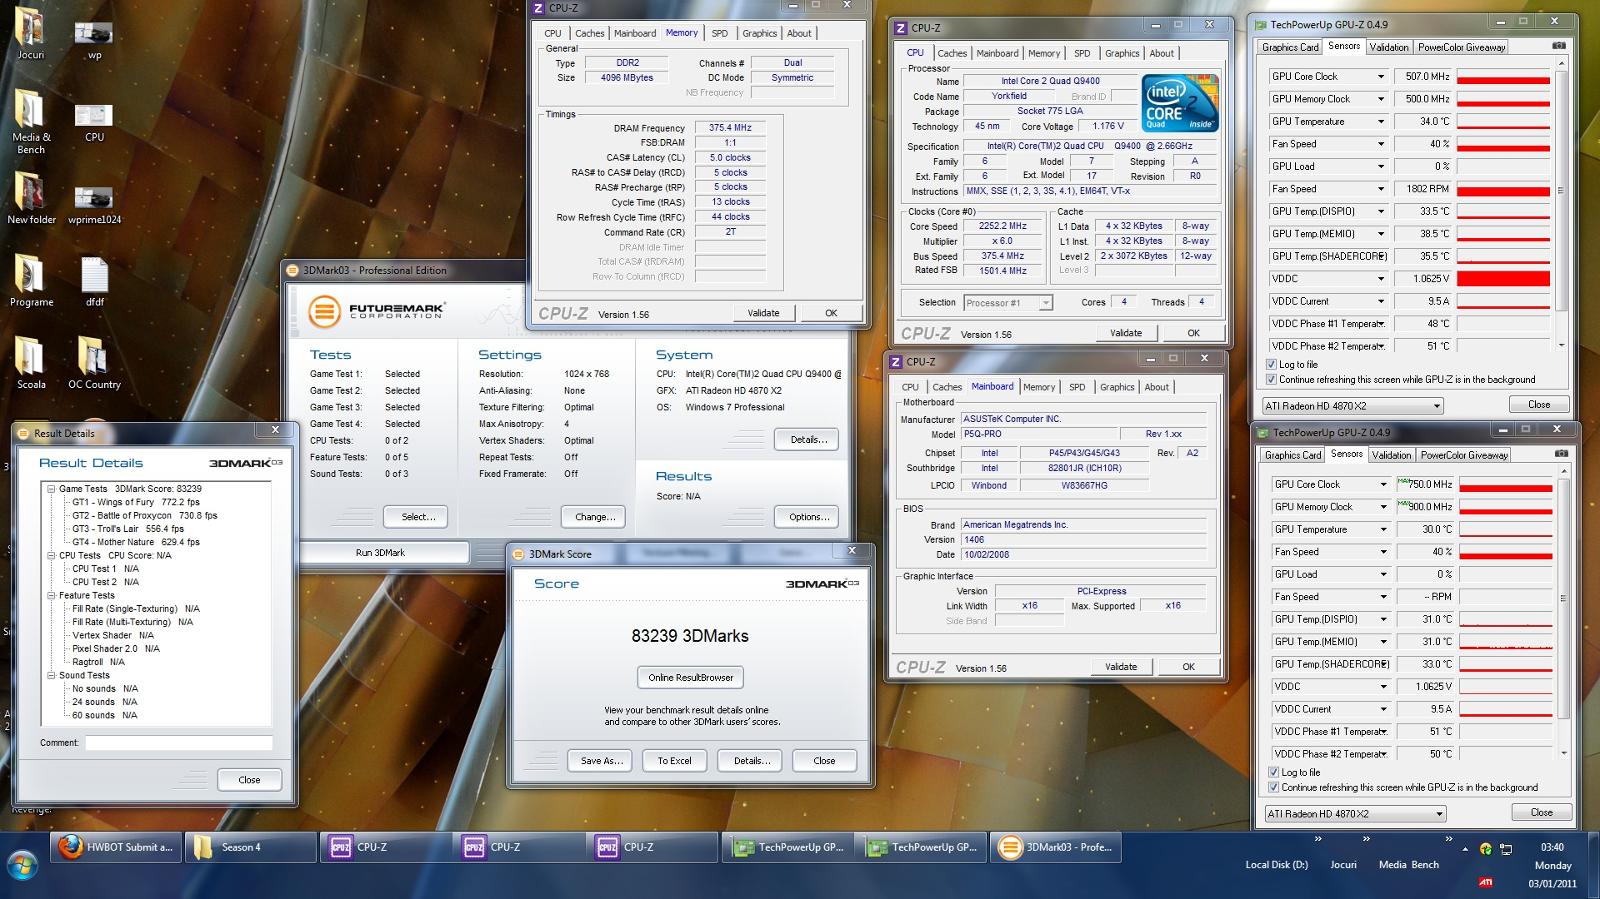Open the Jocuri folder desktop icon

30,30
